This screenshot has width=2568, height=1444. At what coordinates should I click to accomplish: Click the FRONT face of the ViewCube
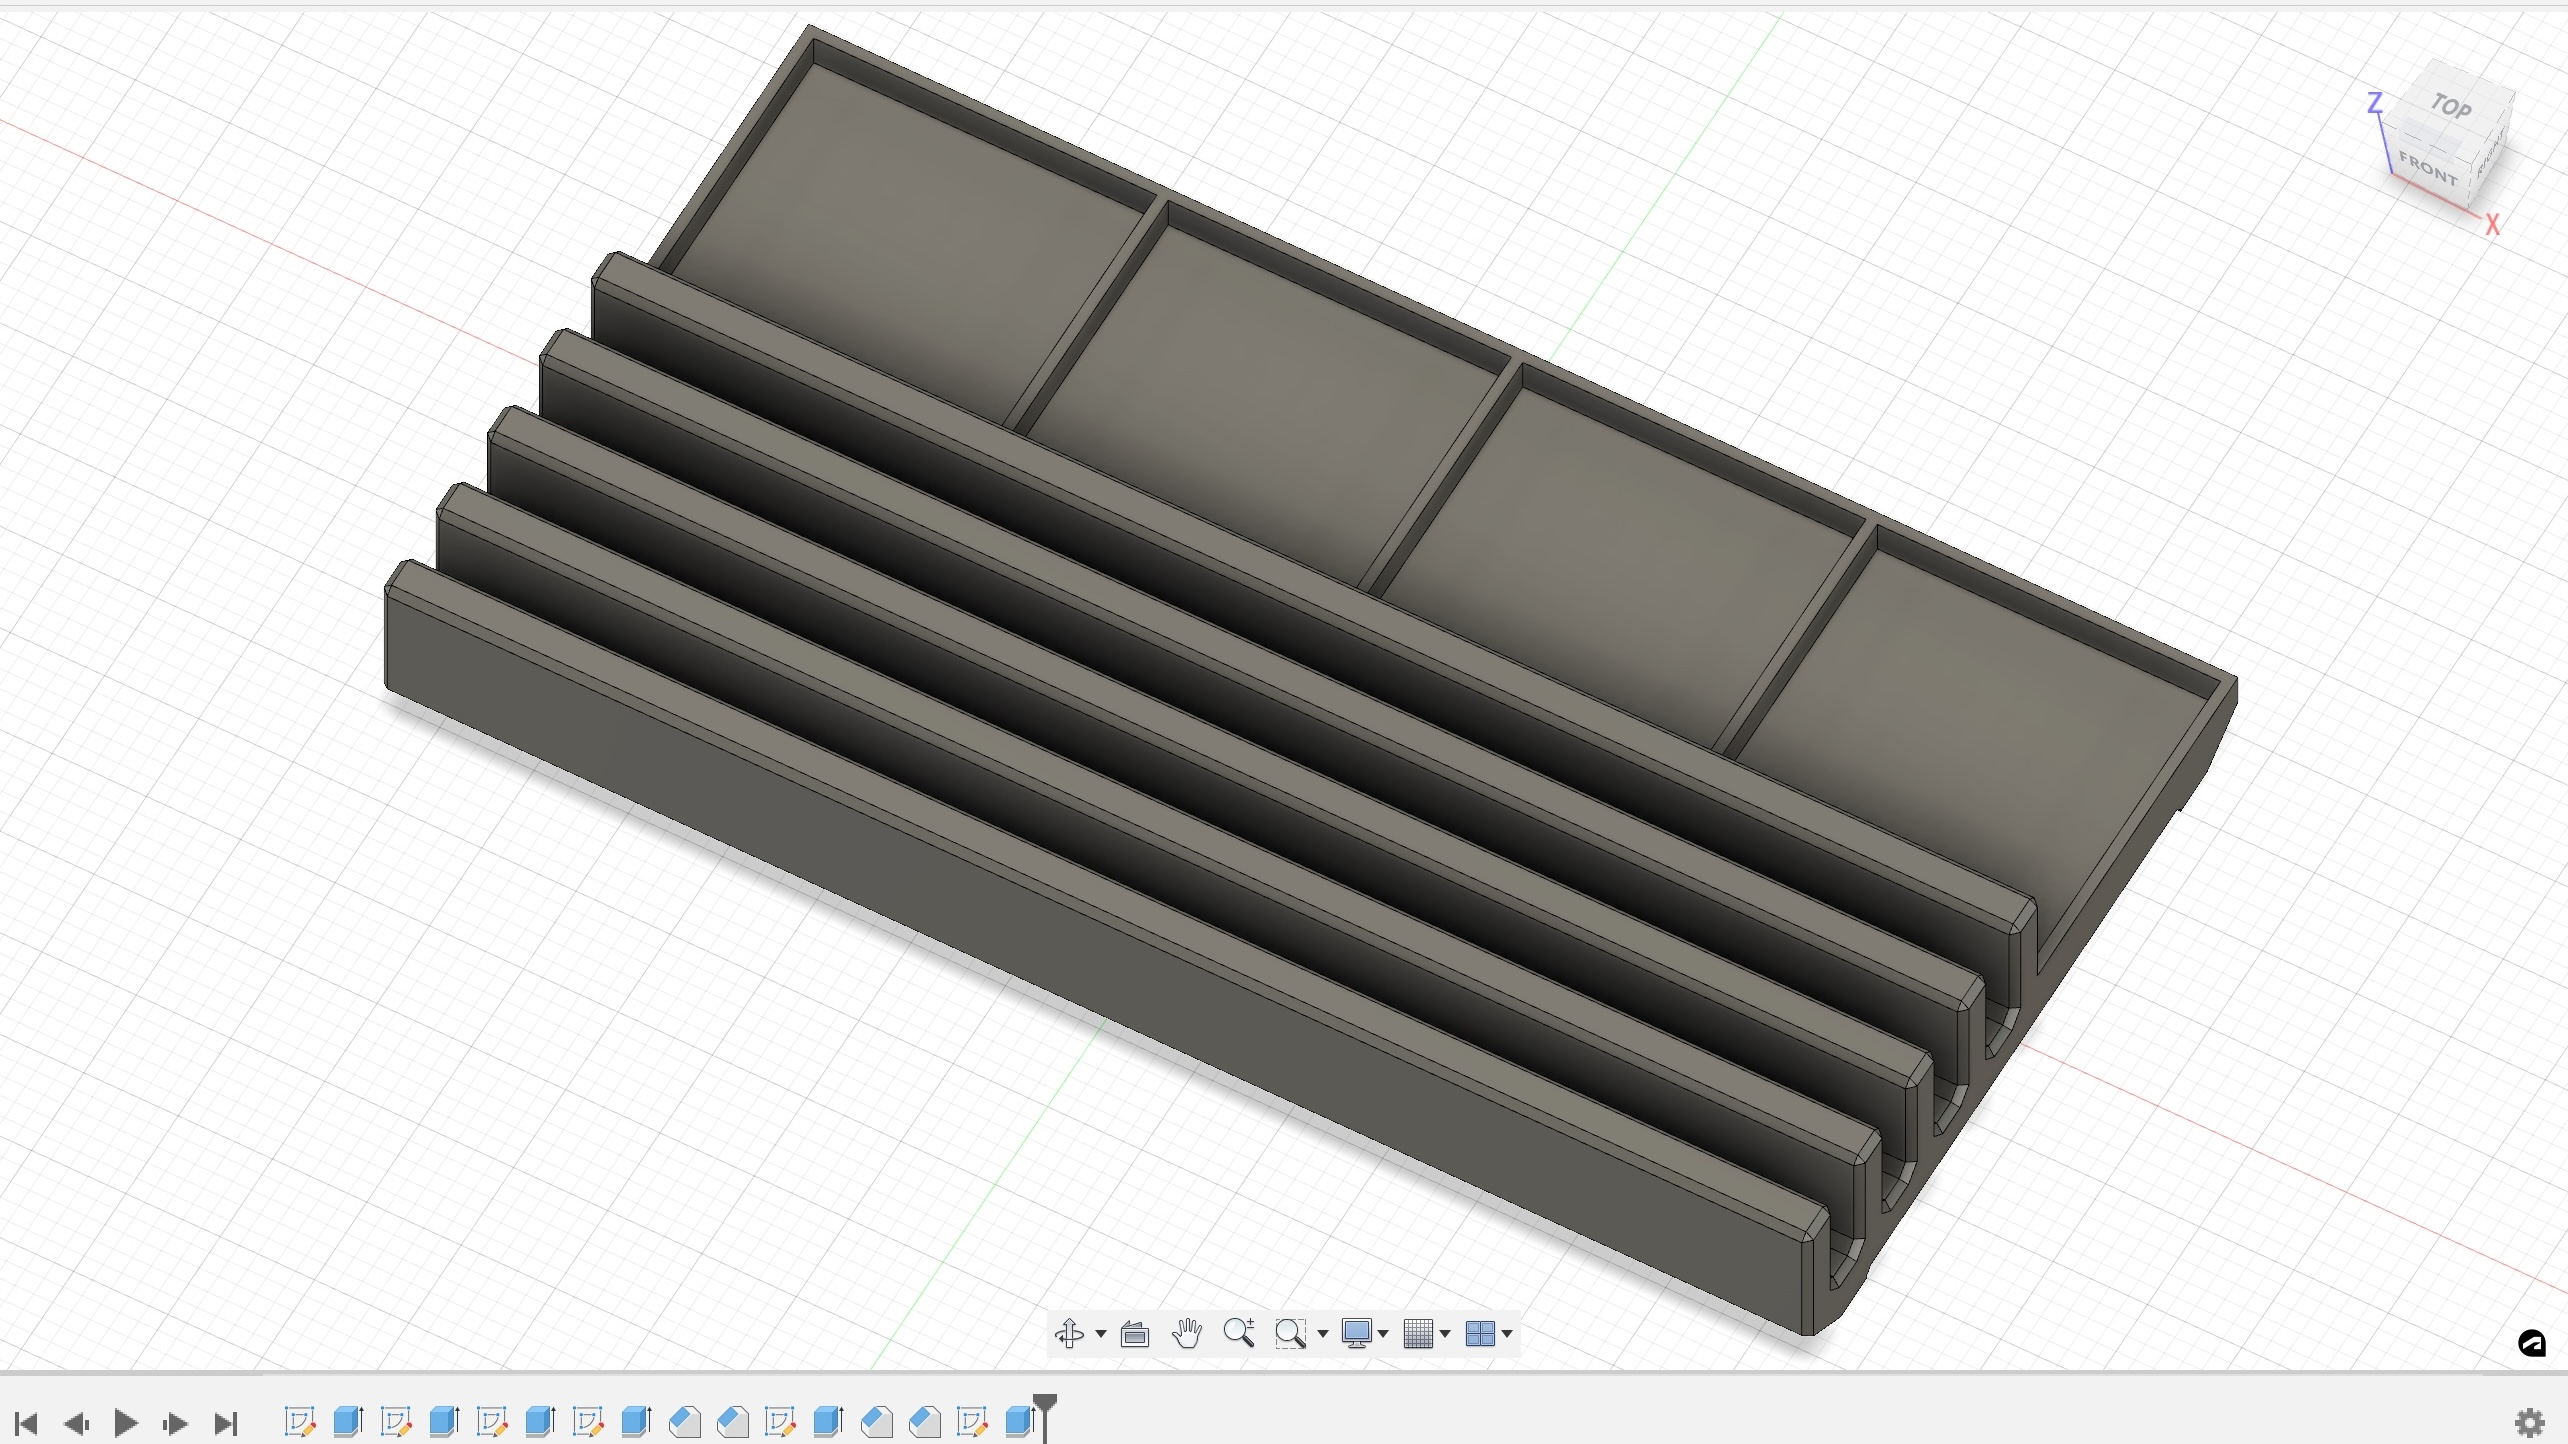click(x=2427, y=169)
